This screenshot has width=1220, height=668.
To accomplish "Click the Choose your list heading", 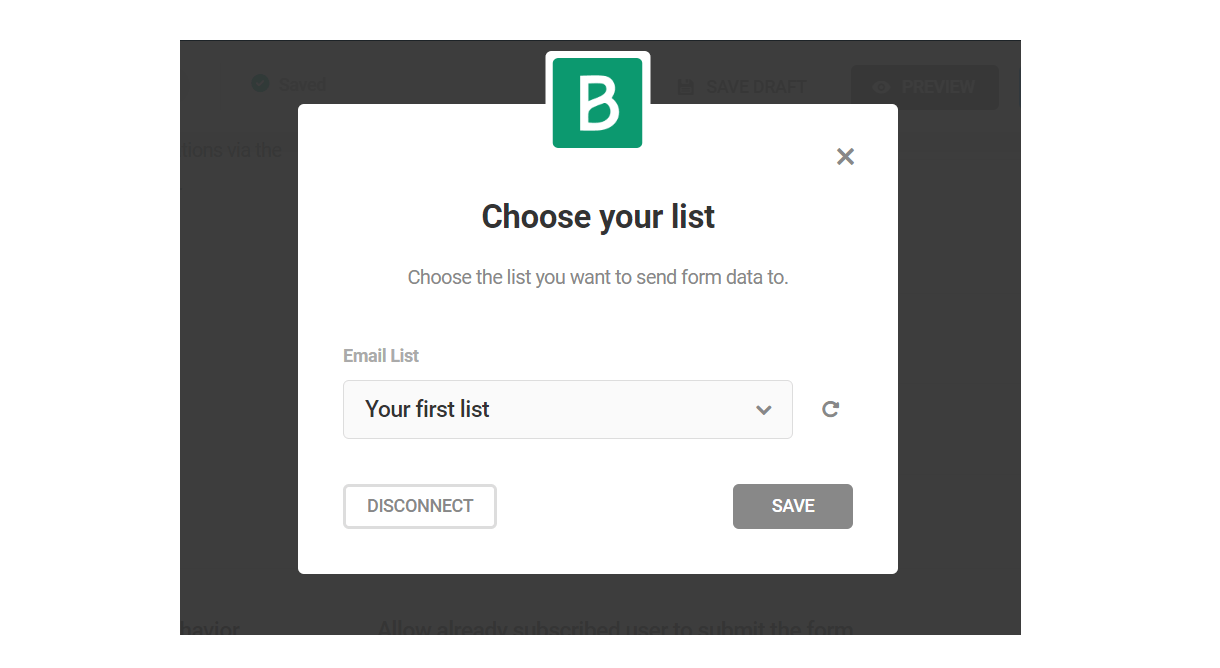I will point(598,216).
